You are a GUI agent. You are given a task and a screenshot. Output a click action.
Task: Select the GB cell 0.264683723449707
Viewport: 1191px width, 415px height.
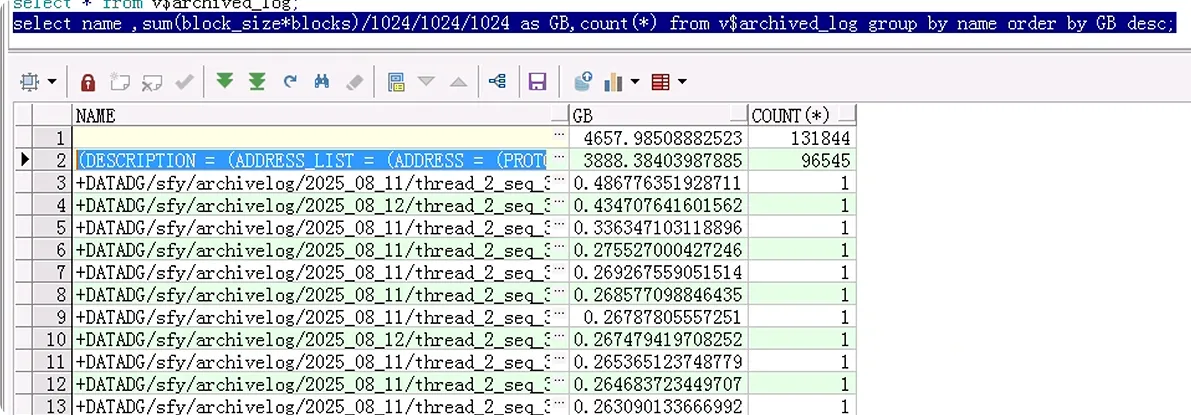point(659,383)
